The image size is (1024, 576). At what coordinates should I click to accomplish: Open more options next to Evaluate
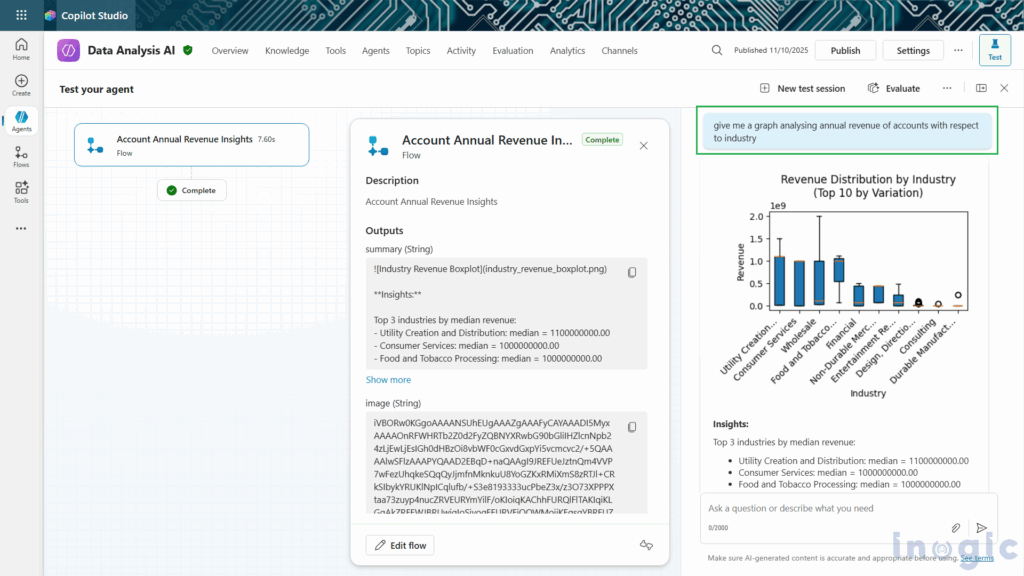tap(946, 88)
